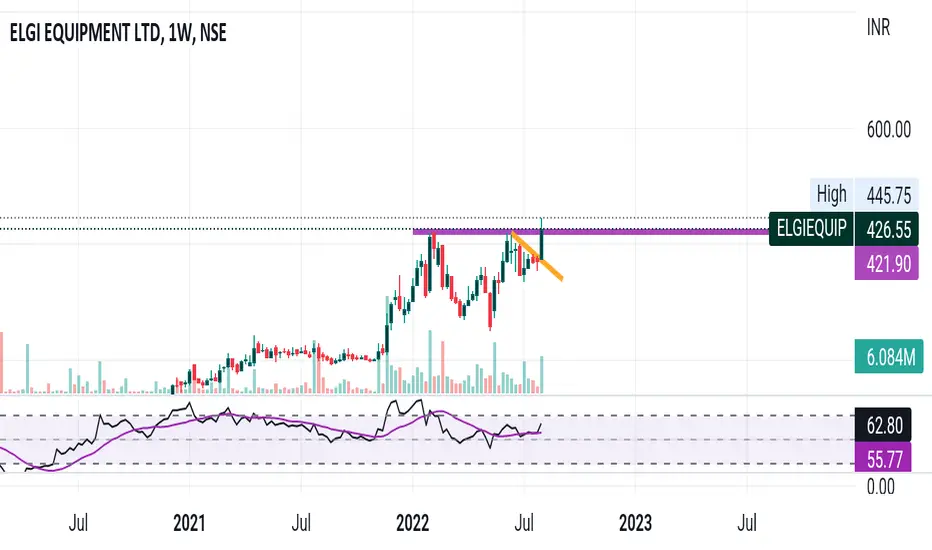Click the 600.00 price axis label
This screenshot has width=932, height=550.
pos(889,129)
